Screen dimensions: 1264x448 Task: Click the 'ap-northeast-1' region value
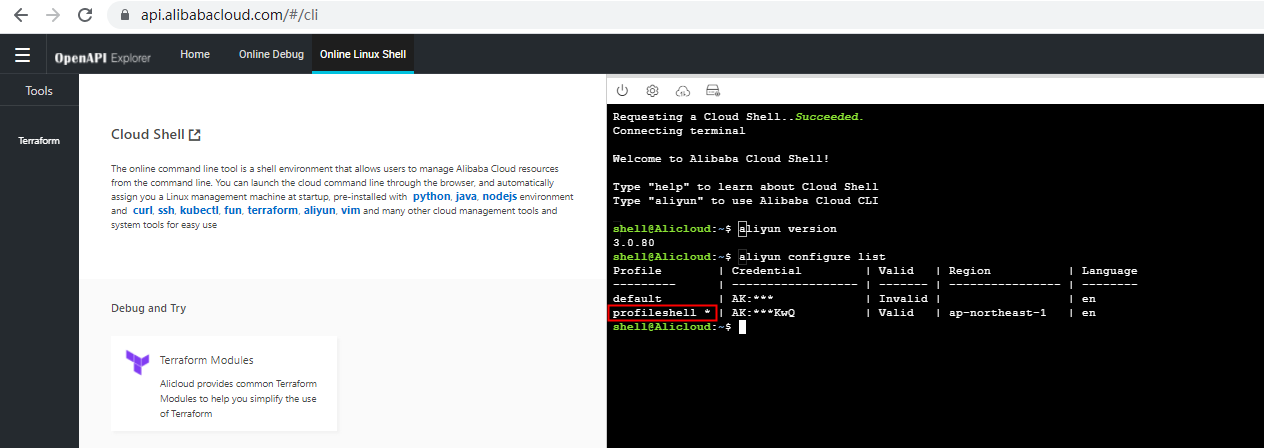(x=998, y=313)
